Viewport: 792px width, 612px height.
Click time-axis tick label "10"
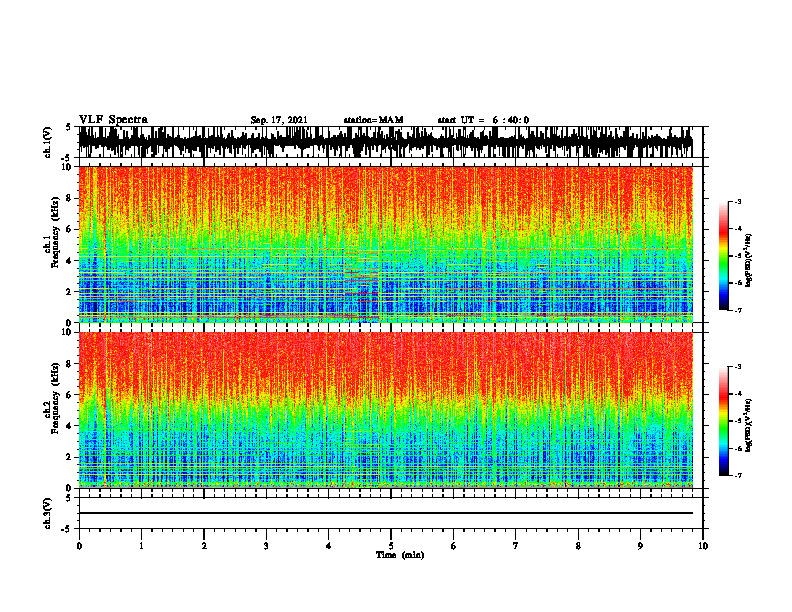coord(703,546)
